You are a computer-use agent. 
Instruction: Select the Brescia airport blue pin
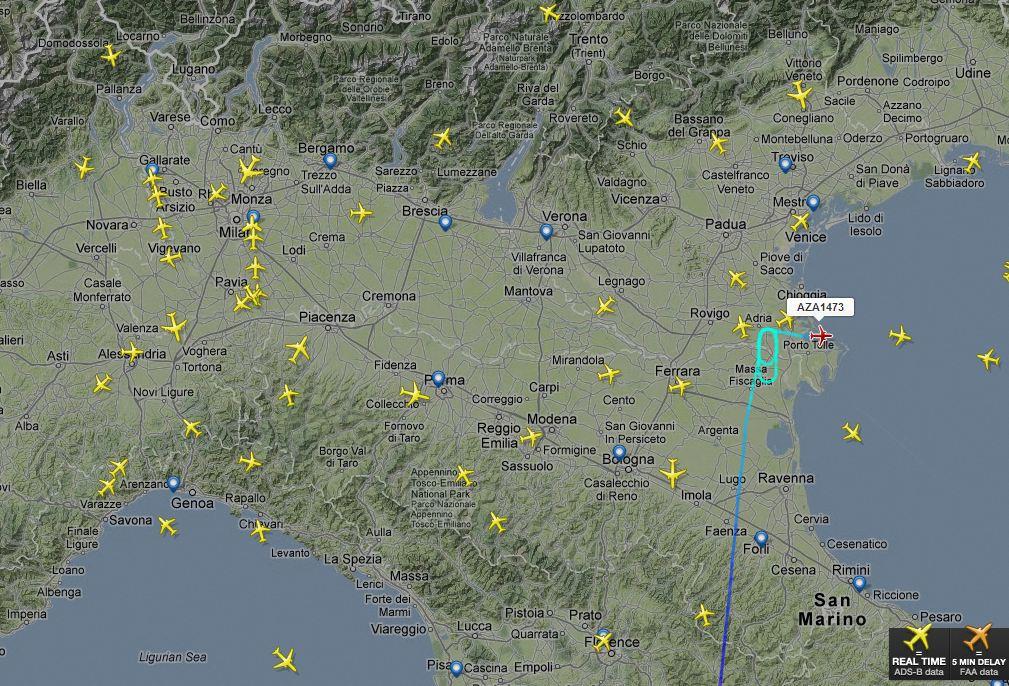pos(445,223)
